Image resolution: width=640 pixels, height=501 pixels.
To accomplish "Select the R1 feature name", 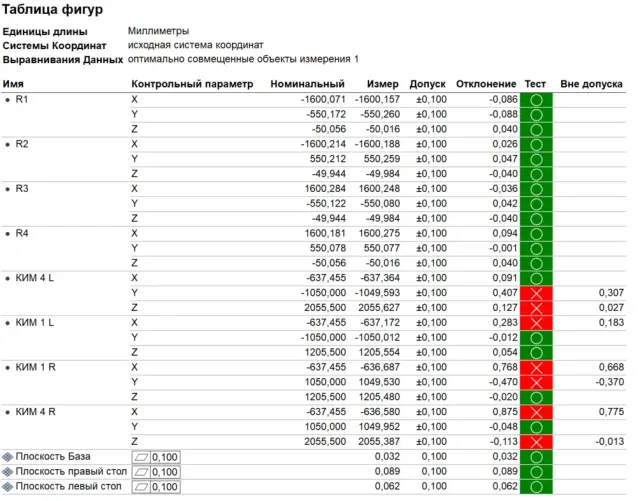I will [x=22, y=100].
